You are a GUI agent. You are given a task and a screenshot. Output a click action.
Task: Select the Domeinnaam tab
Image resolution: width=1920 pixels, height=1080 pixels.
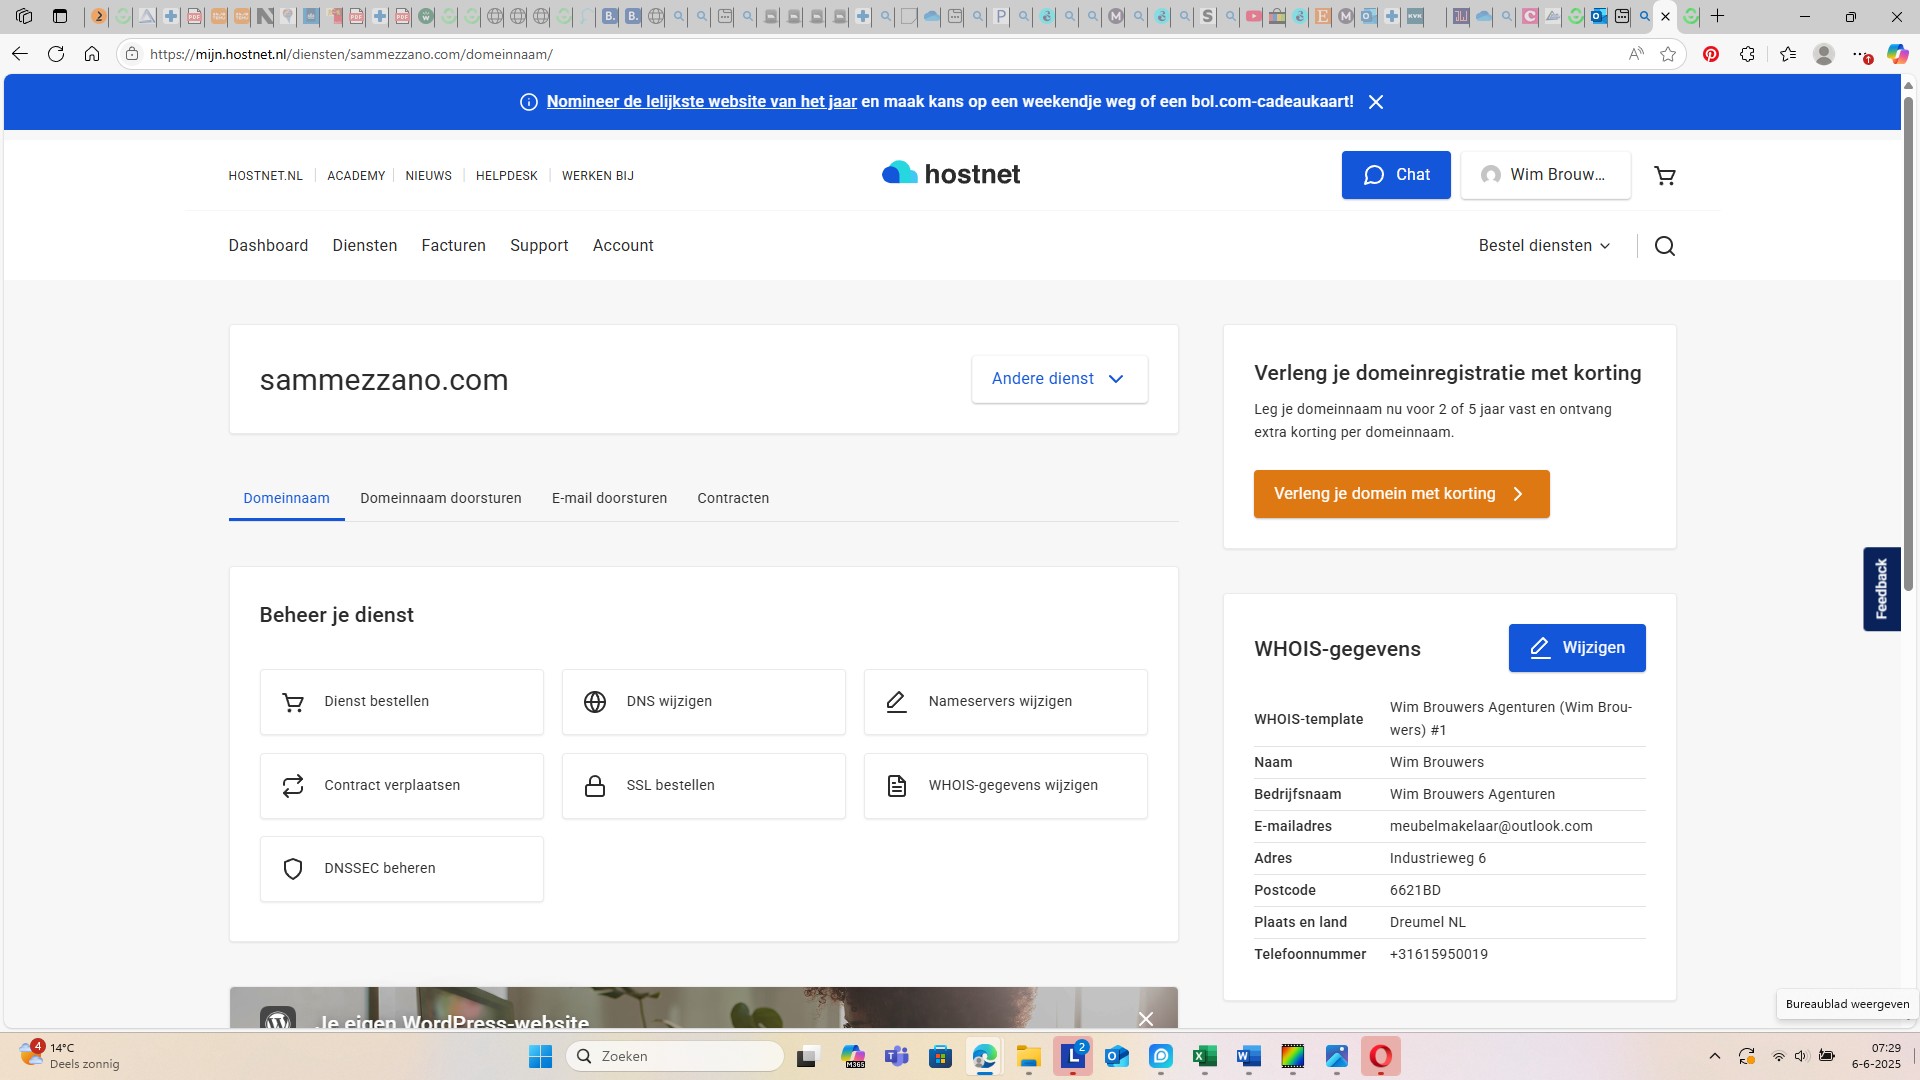click(286, 498)
